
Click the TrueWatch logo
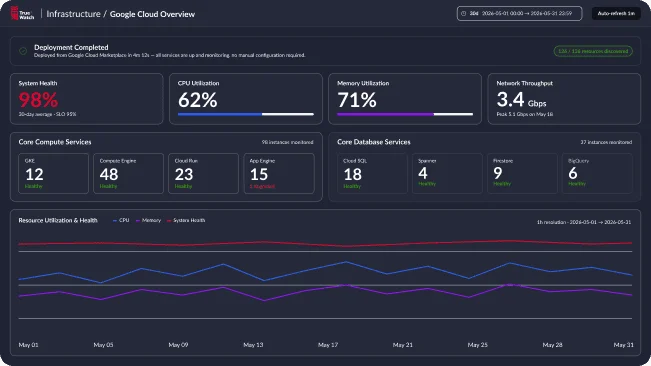(22, 13)
